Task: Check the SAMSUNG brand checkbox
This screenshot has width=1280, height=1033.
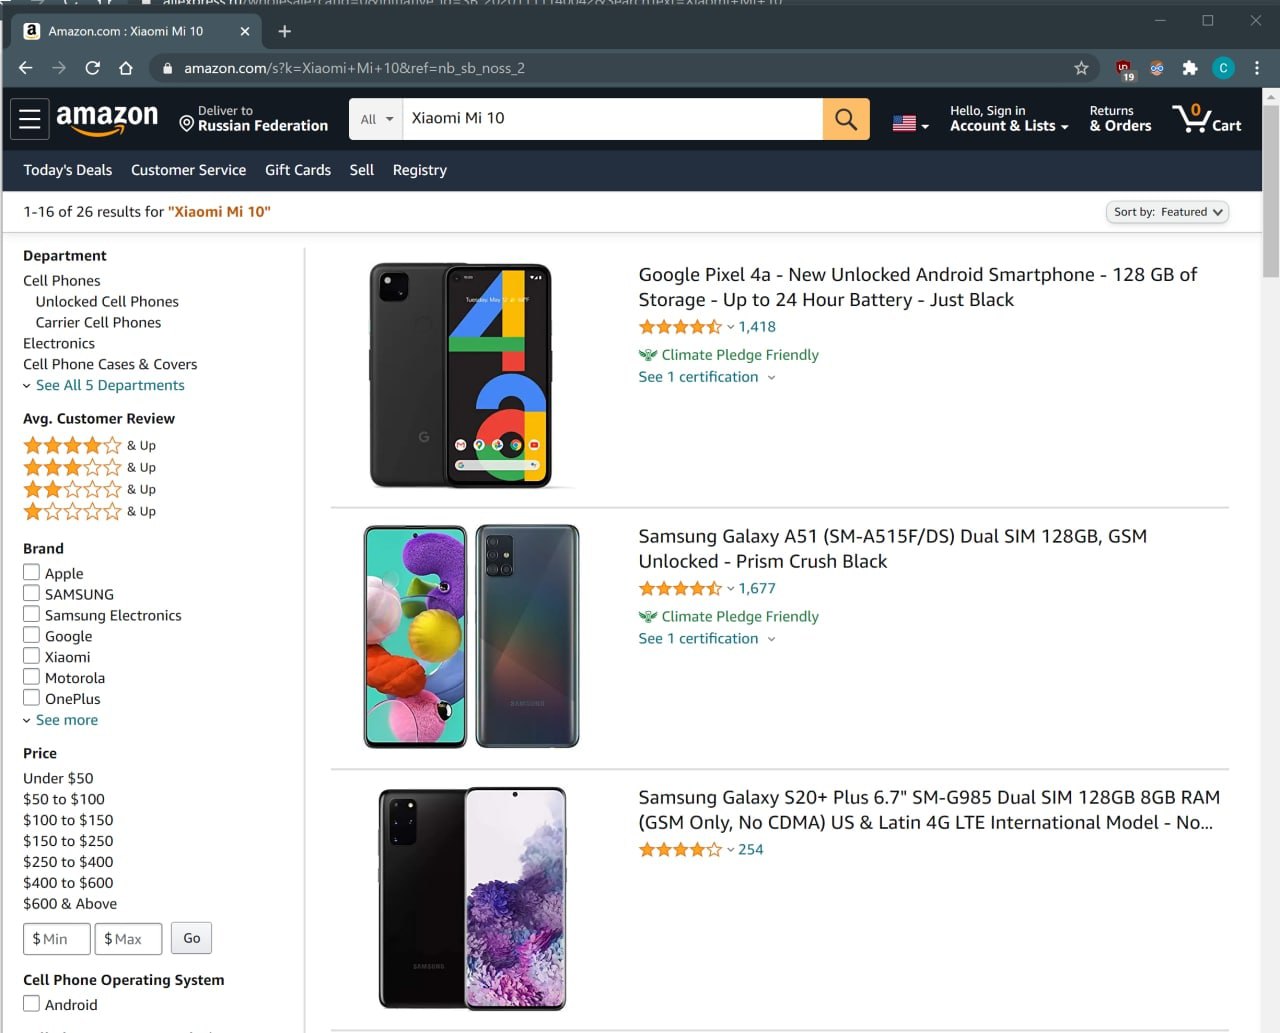Action: pyautogui.click(x=32, y=593)
